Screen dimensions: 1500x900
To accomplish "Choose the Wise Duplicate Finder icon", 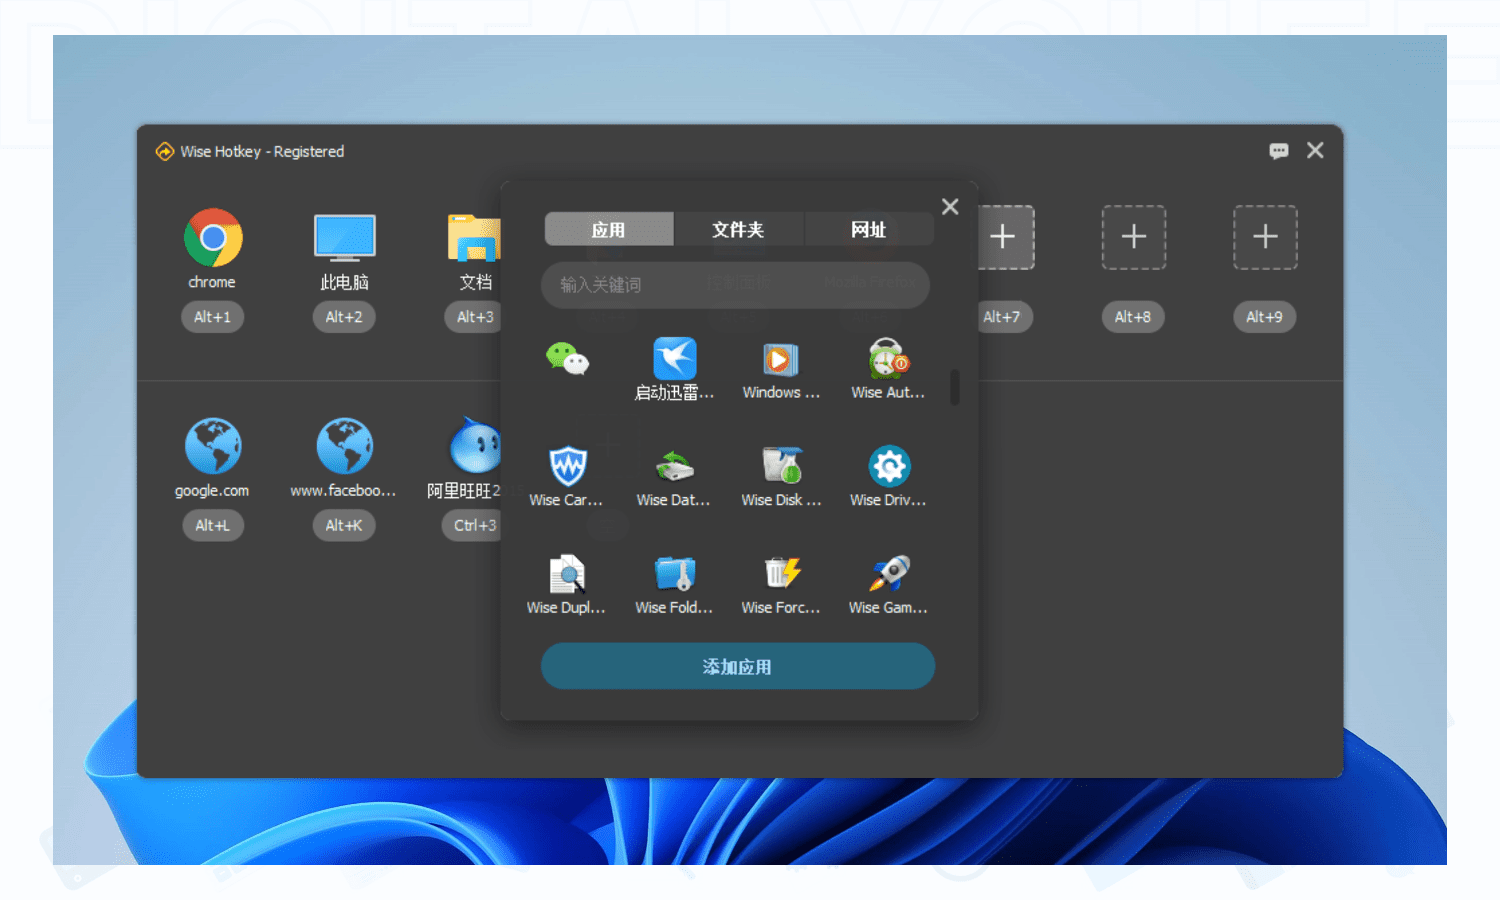I will tap(567, 574).
